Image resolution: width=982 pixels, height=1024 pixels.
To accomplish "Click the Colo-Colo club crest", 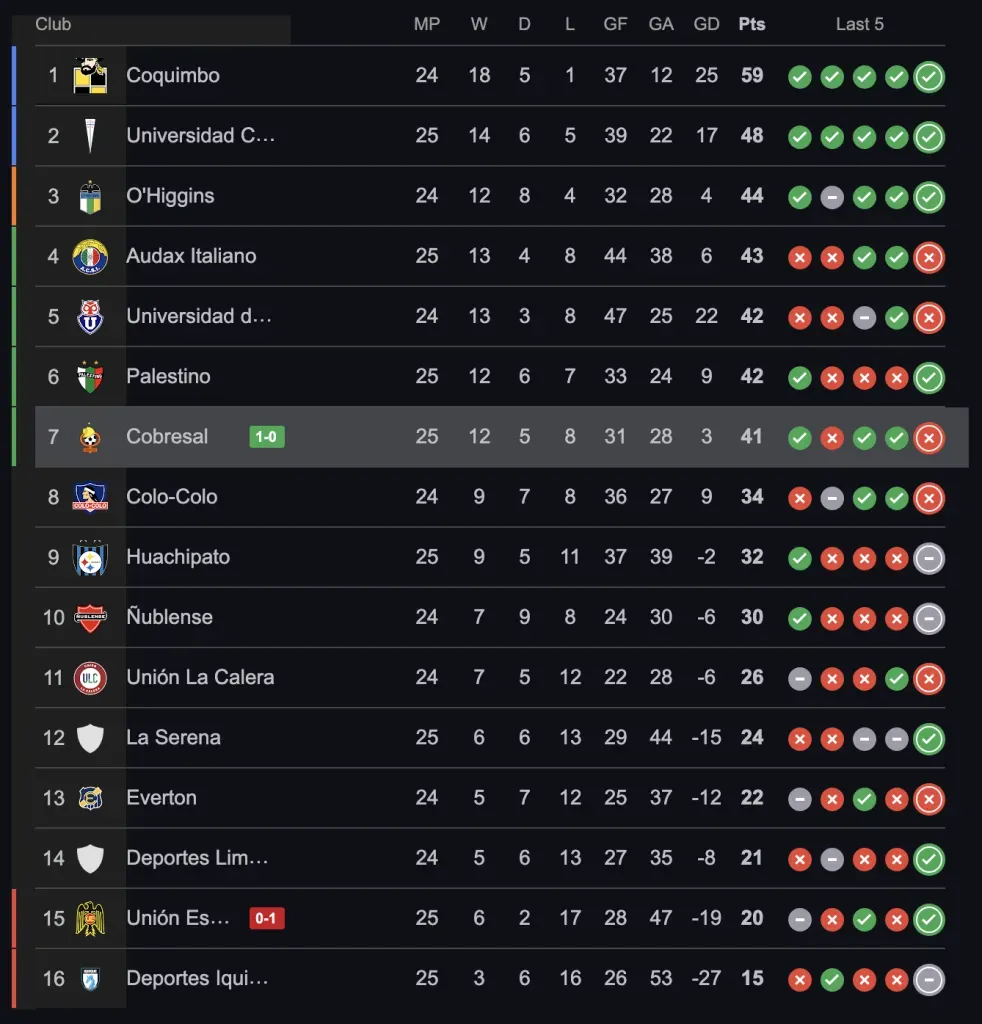I will point(90,497).
